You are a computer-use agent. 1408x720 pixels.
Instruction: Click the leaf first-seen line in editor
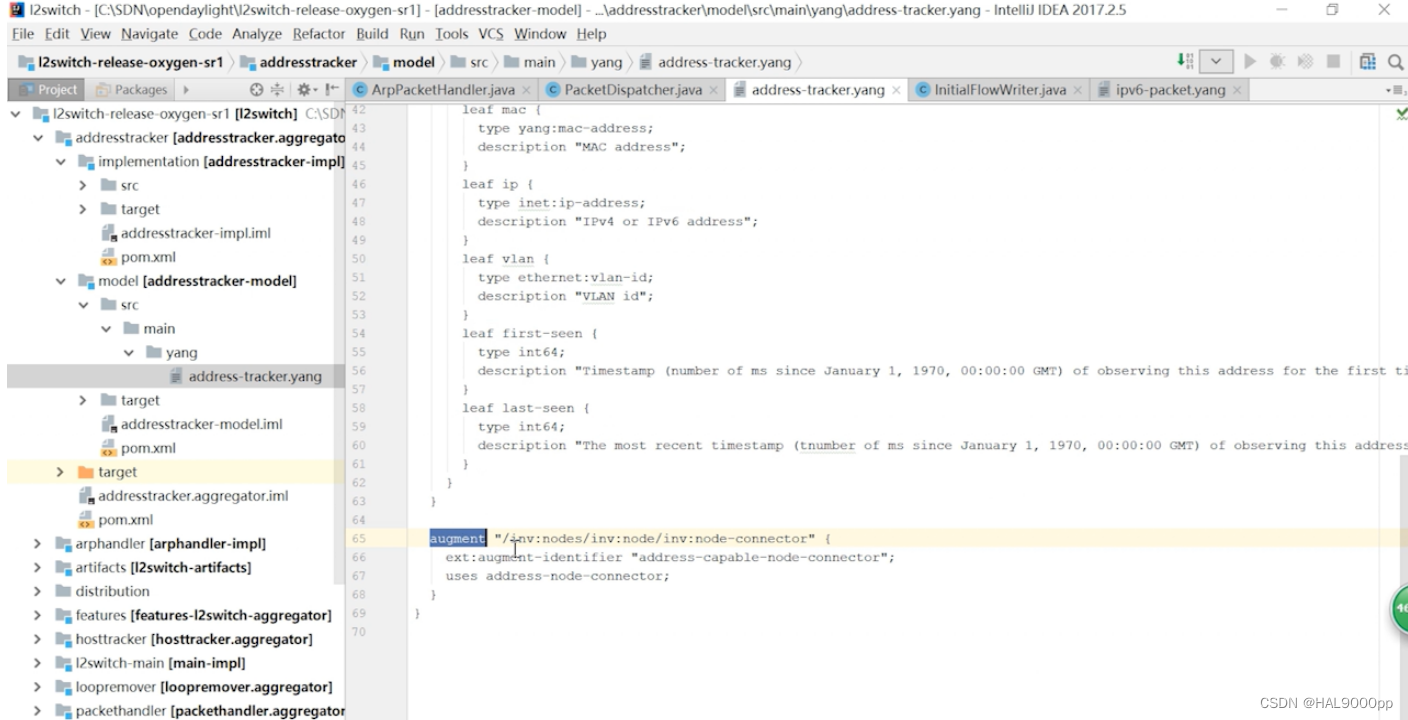coord(529,333)
